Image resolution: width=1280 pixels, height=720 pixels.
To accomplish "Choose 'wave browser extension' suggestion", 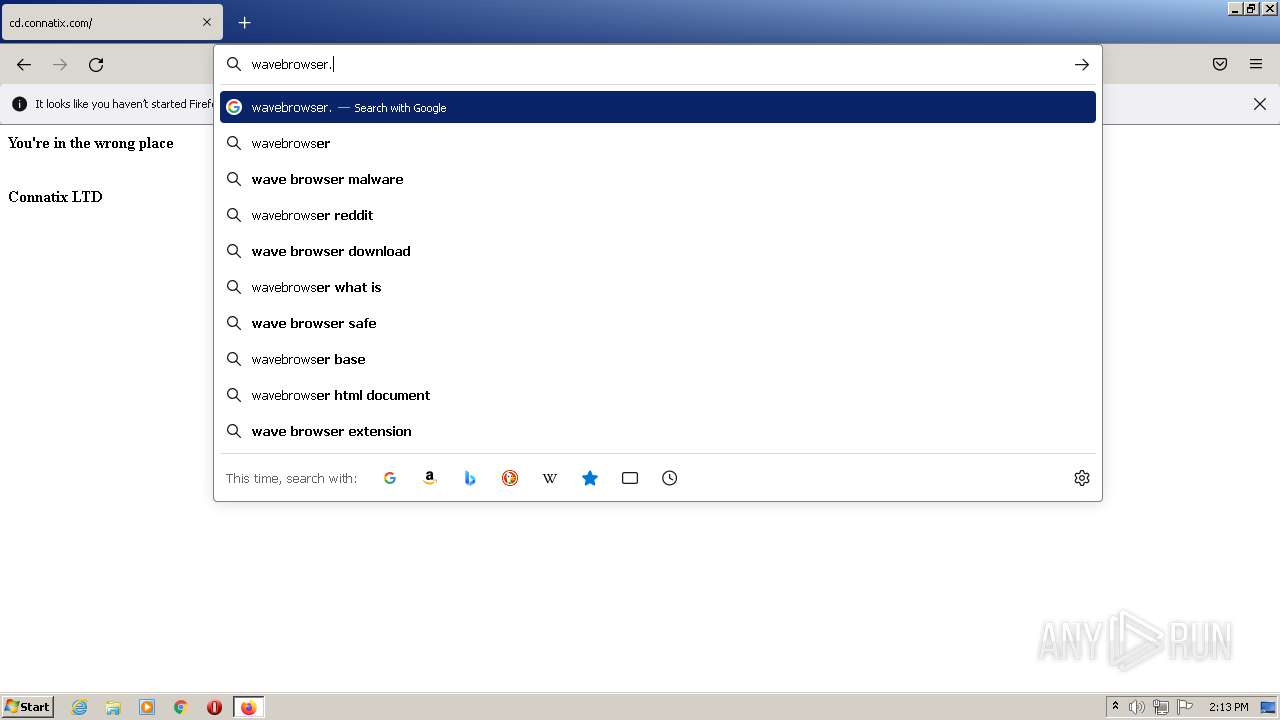I will (x=658, y=431).
